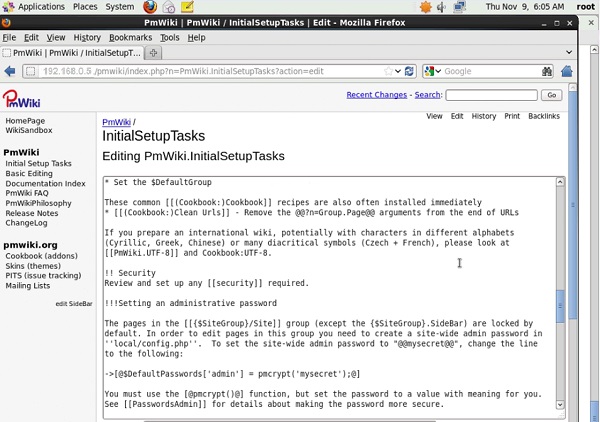Click textarea scrollbar up arrow
The width and height of the screenshot is (600, 422).
(x=560, y=182)
